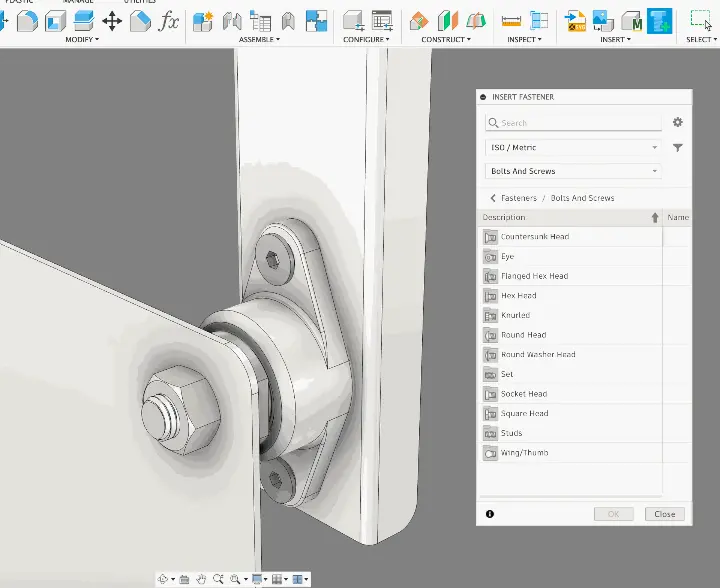
Task: Click the info icon at panel bottom
Action: point(490,514)
